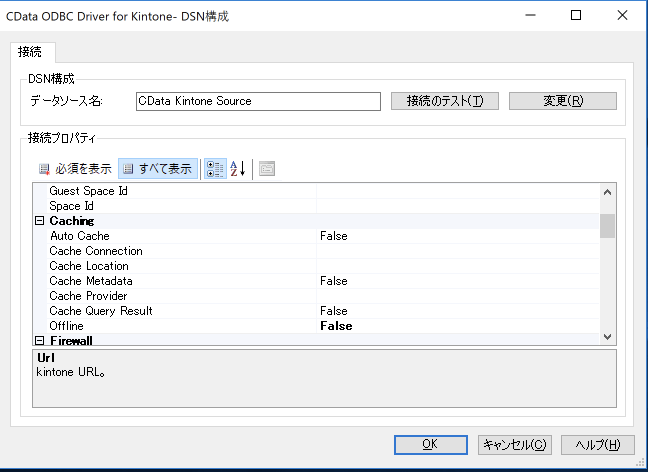
Task: Click the Offline bold False value
Action: 336,326
